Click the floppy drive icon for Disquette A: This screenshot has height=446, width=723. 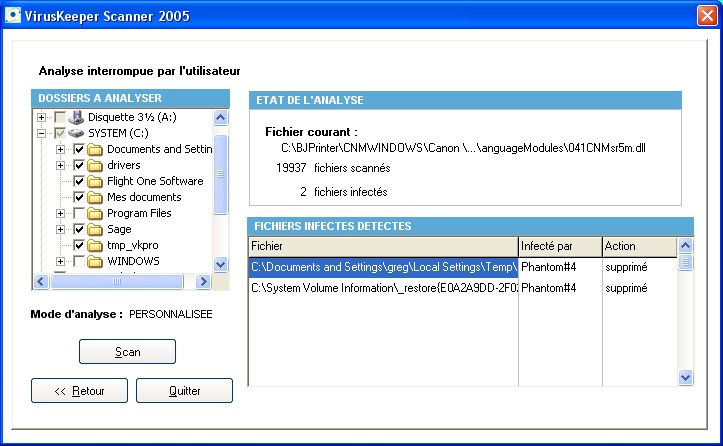[76, 117]
